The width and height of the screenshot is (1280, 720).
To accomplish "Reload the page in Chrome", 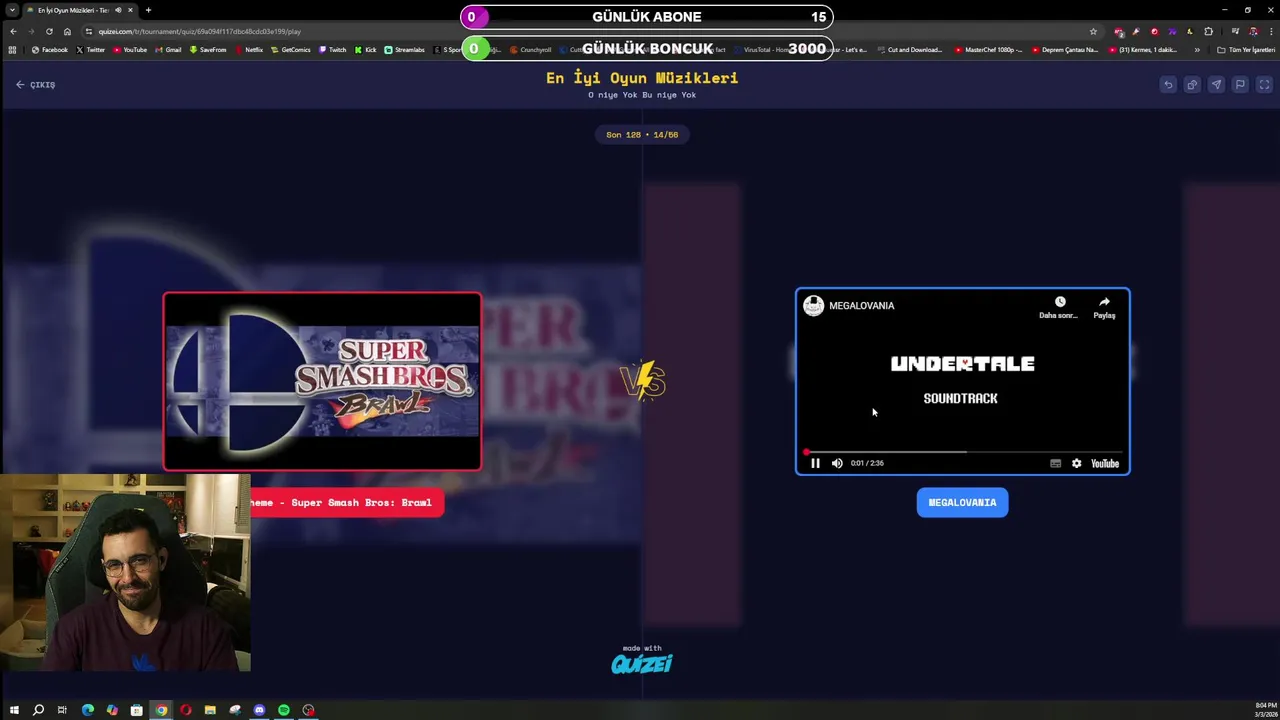I will pos(49,31).
